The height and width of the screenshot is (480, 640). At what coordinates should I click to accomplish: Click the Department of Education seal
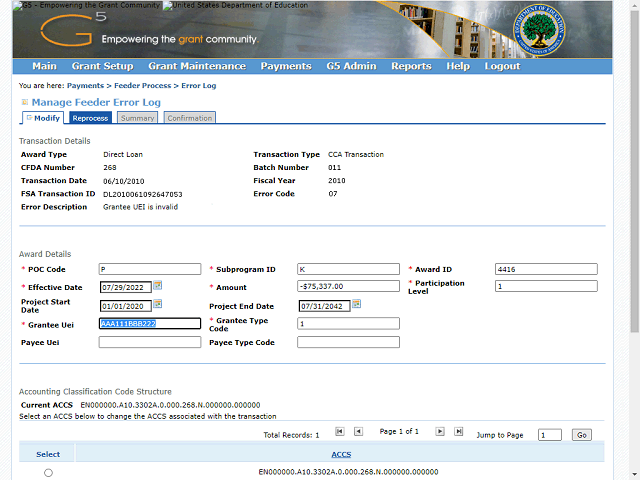click(x=533, y=30)
